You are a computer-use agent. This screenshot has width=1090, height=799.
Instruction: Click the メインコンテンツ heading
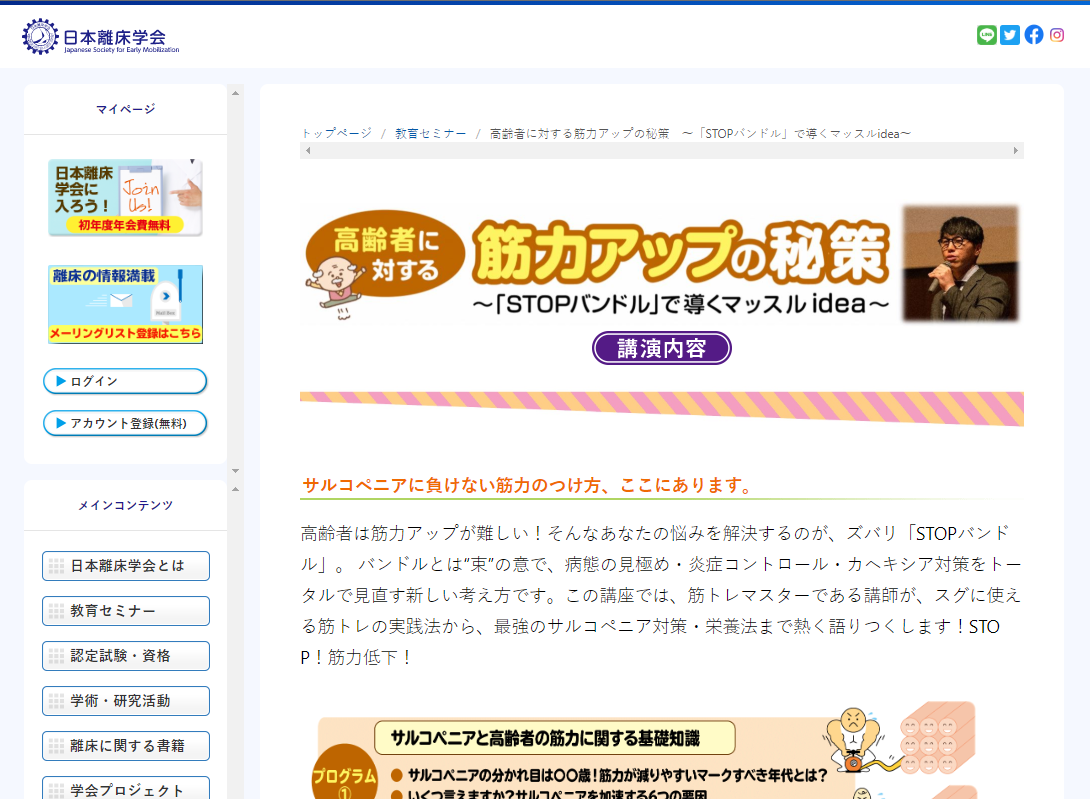click(x=126, y=506)
